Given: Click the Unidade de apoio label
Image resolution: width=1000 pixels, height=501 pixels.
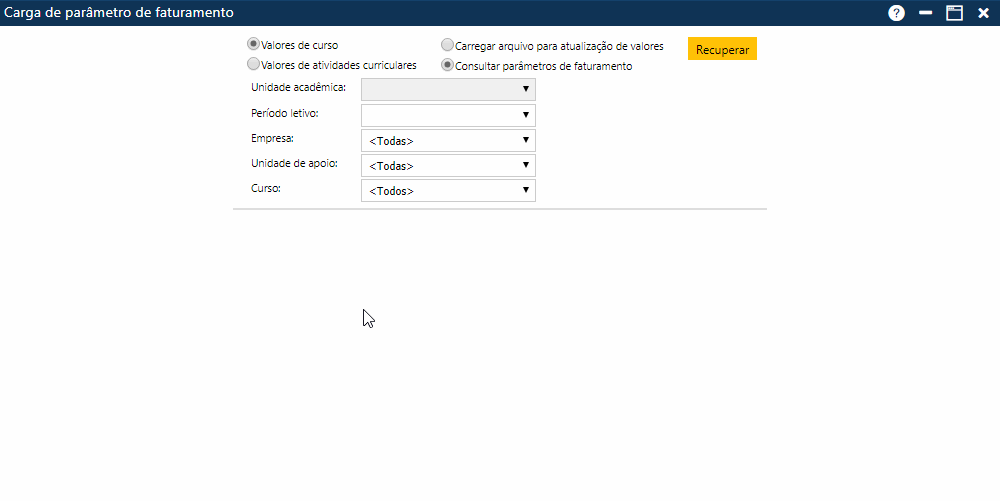Looking at the screenshot, I should [294, 163].
